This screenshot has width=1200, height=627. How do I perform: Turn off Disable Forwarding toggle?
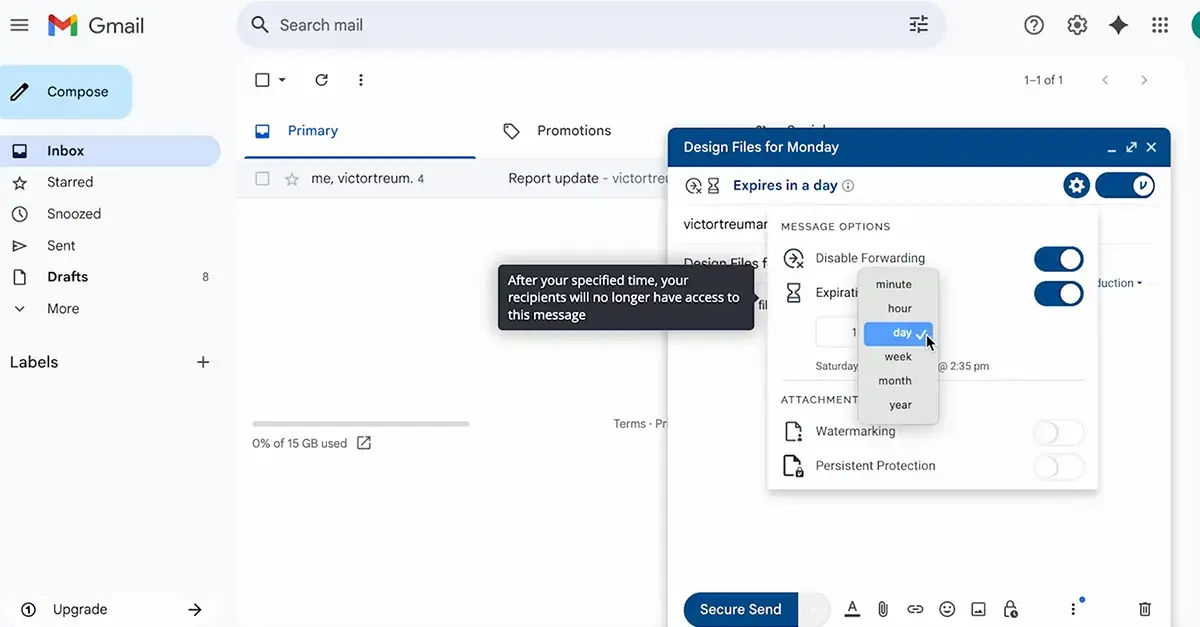(x=1058, y=259)
